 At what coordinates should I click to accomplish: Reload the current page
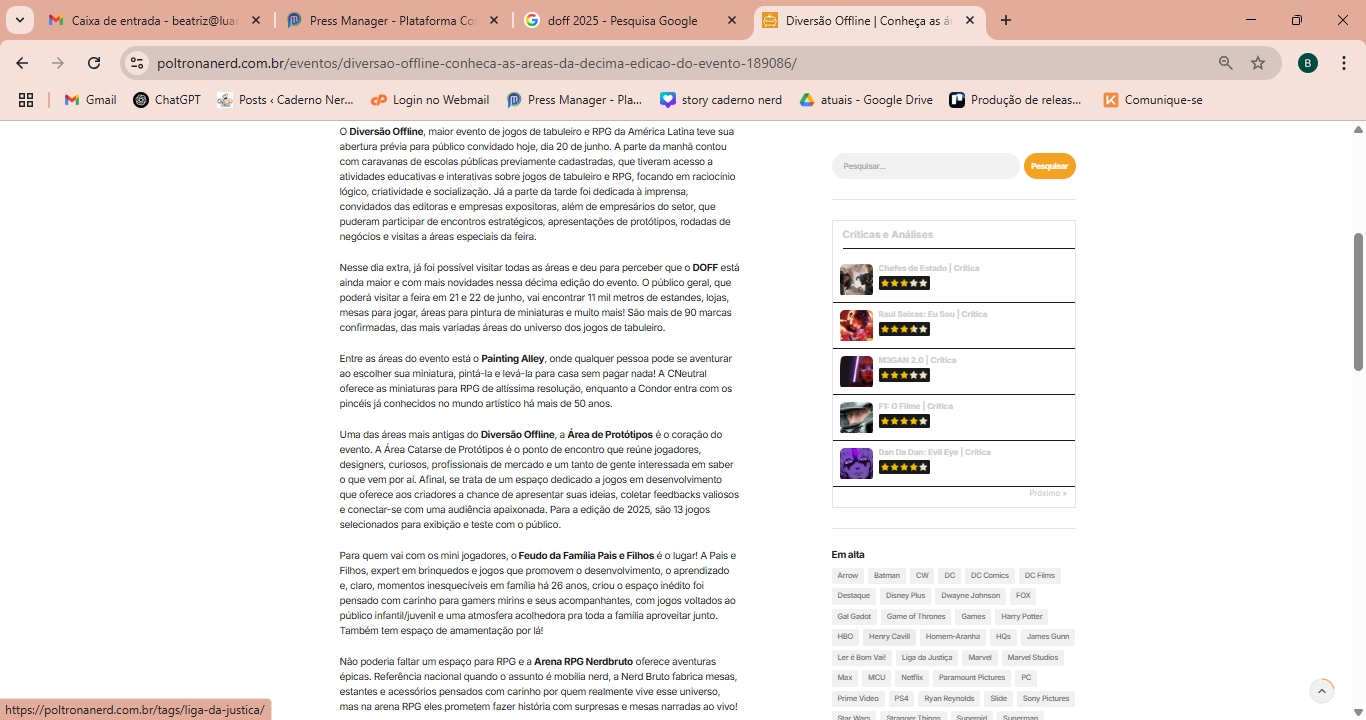[x=94, y=63]
